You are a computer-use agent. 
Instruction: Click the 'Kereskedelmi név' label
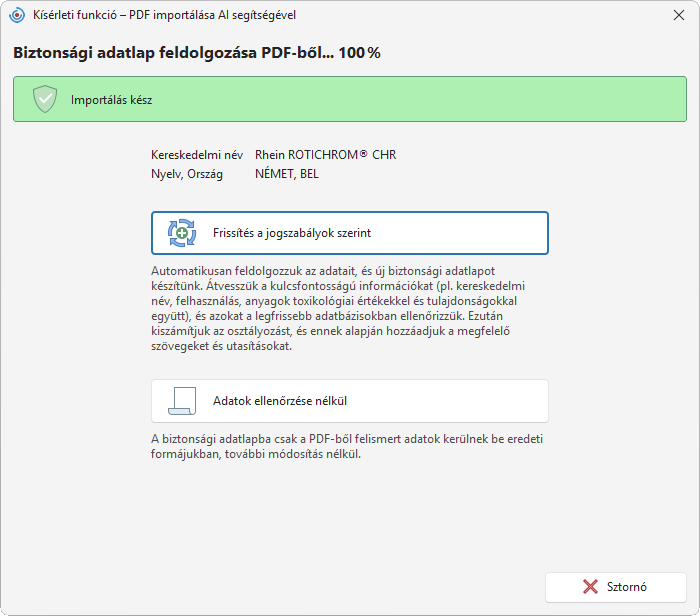197,155
